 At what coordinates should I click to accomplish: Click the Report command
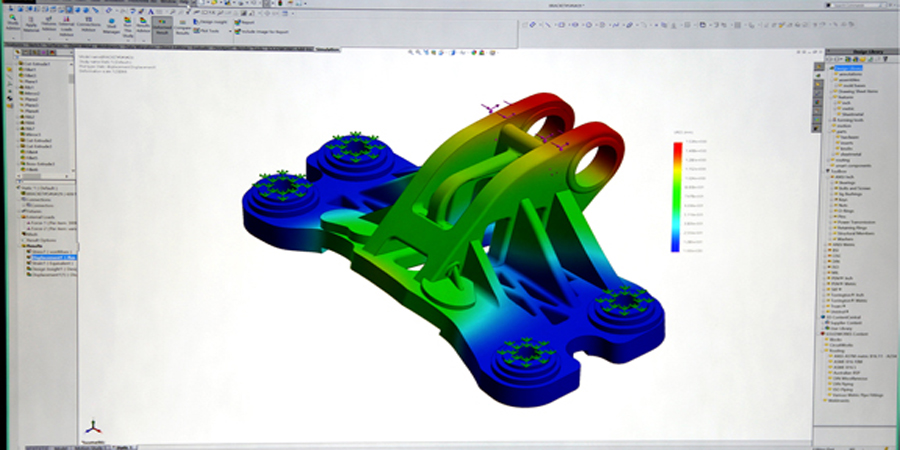[x=244, y=22]
